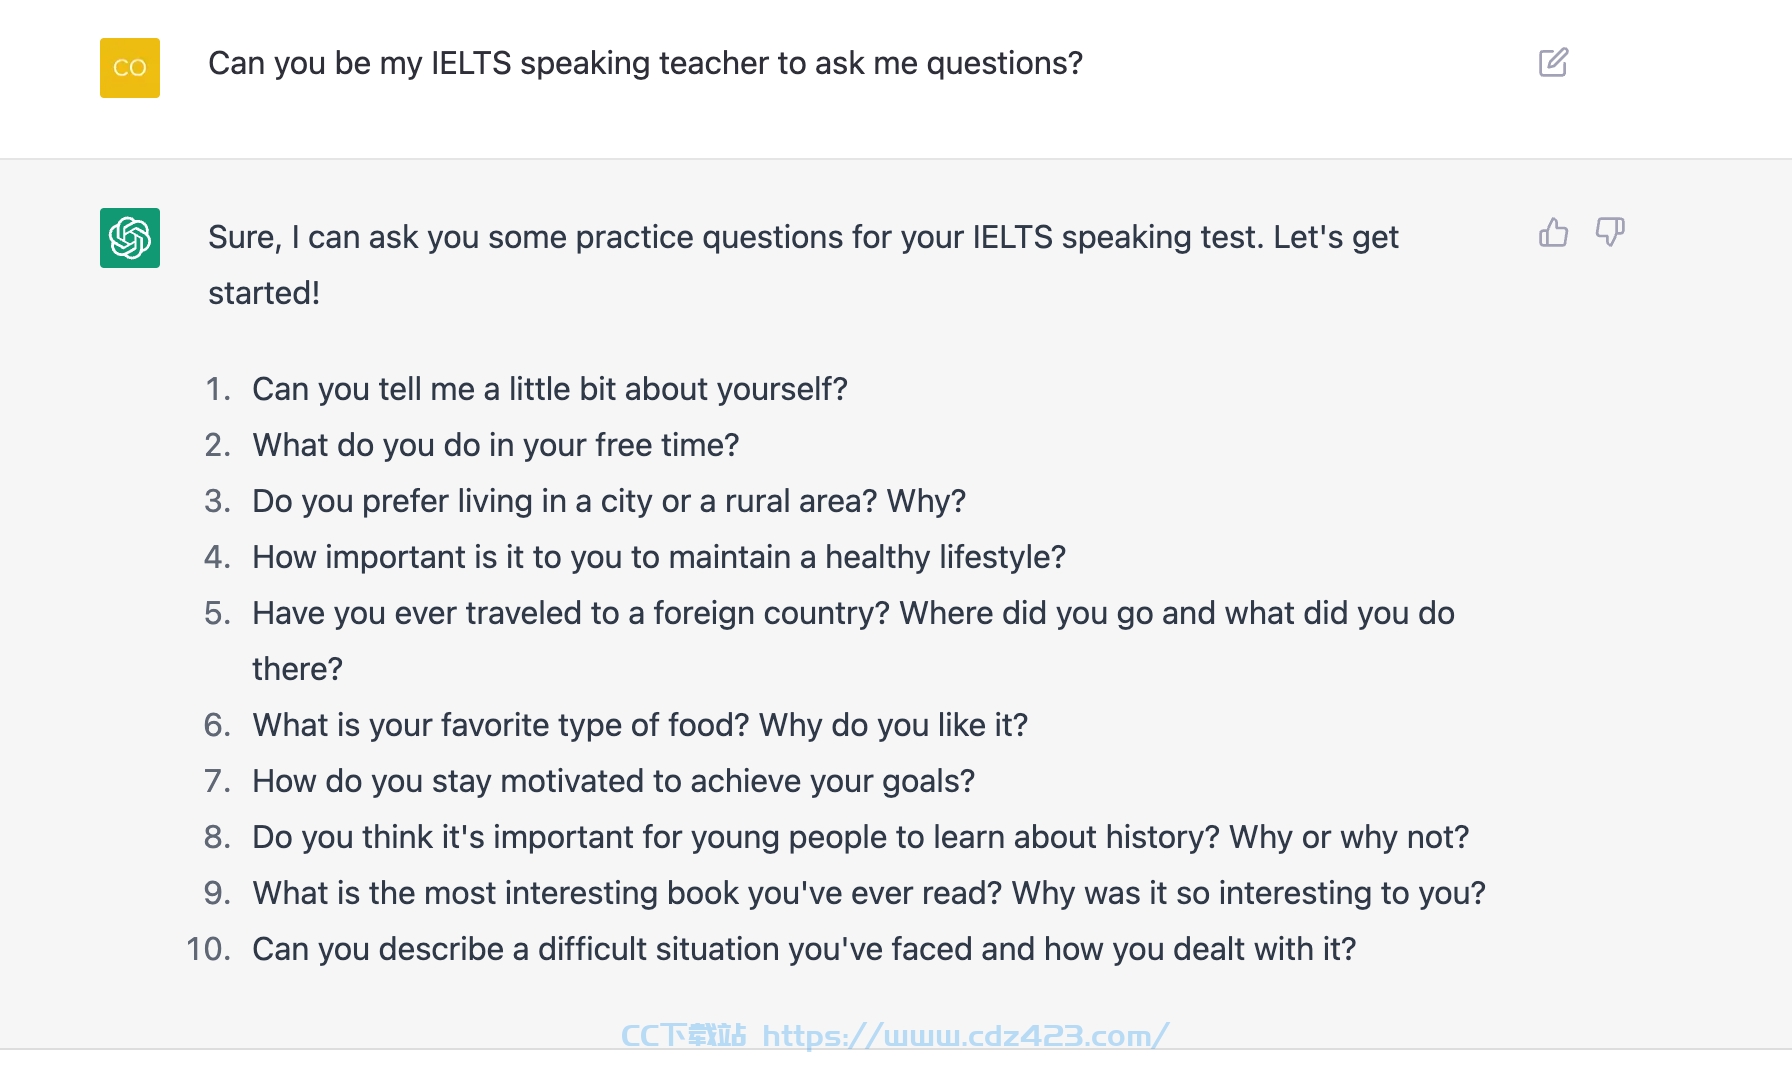Give the response a thumbs up
Image resolution: width=1792 pixels, height=1066 pixels.
click(1553, 232)
